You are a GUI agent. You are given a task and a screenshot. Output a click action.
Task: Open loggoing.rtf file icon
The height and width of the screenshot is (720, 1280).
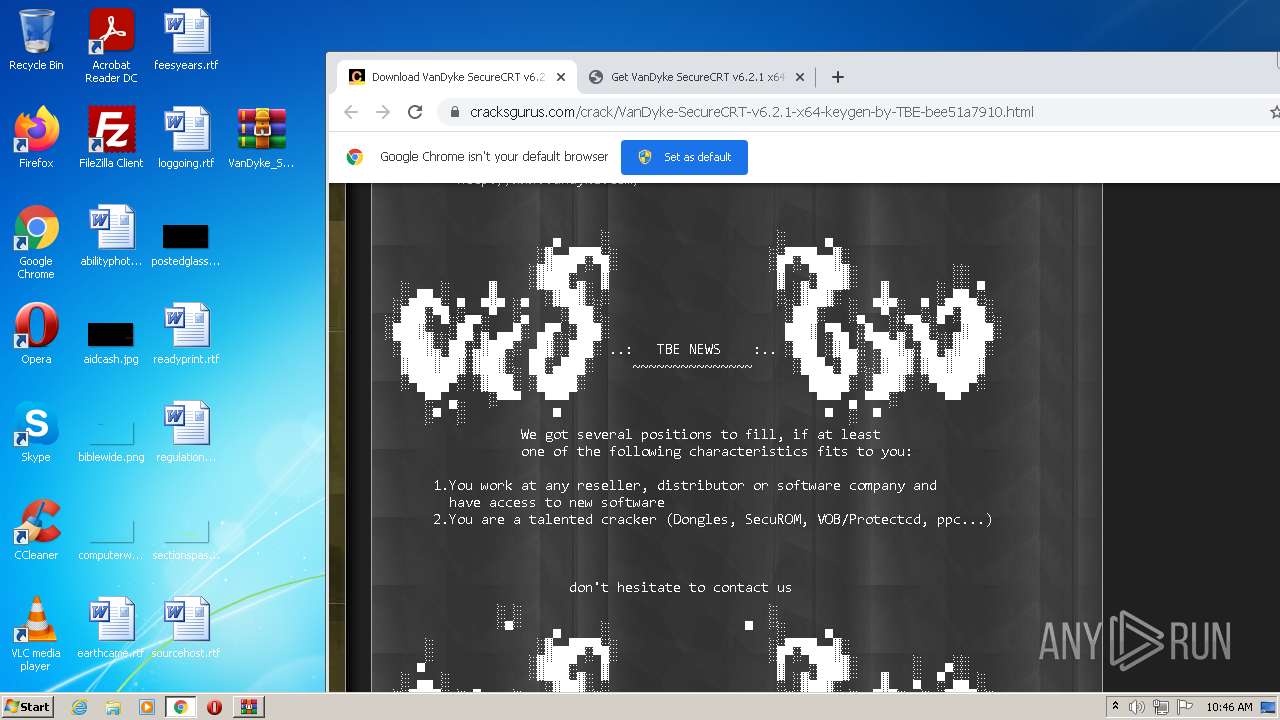click(x=186, y=138)
